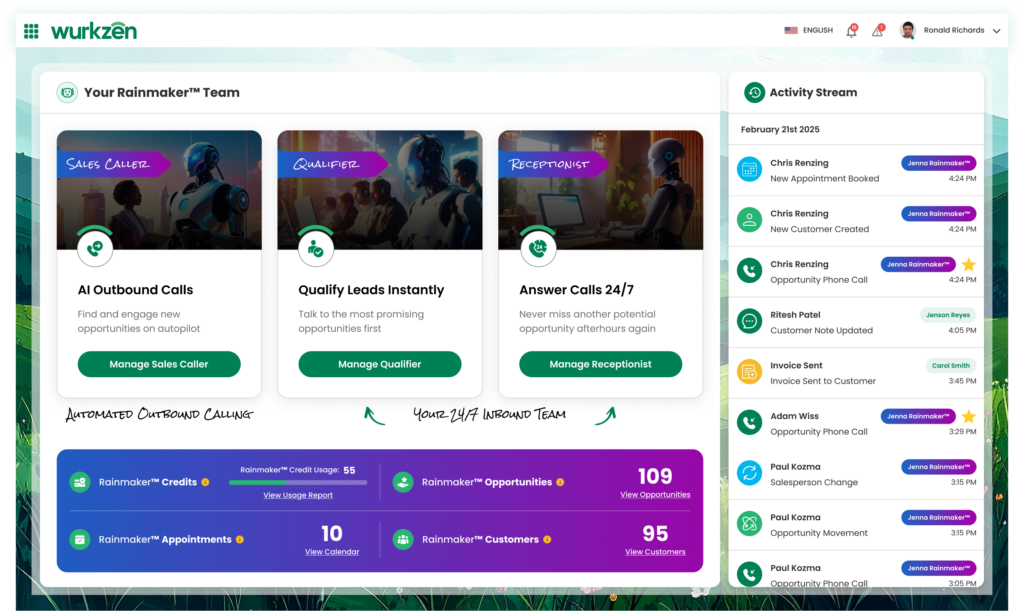Click info icon next to Rainmaker Appointments
The image size is (1024, 611).
[x=240, y=540]
